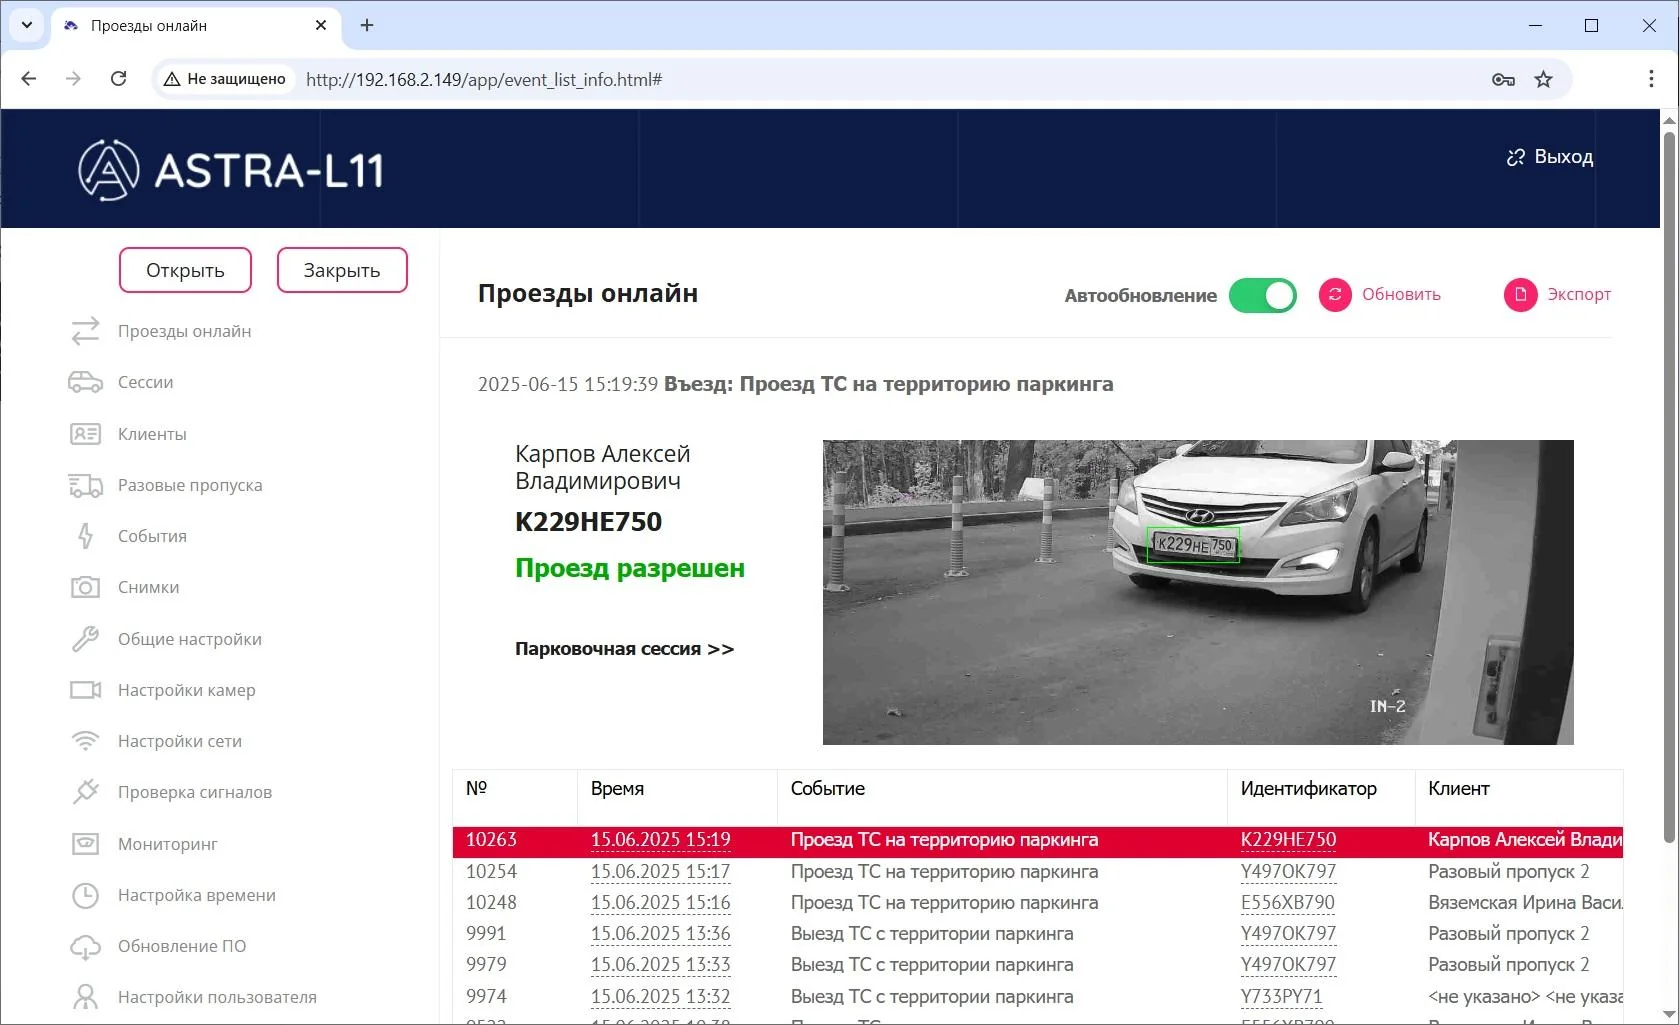This screenshot has width=1679, height=1025.
Task: Click the Не защищено security warning chip
Action: 225,79
